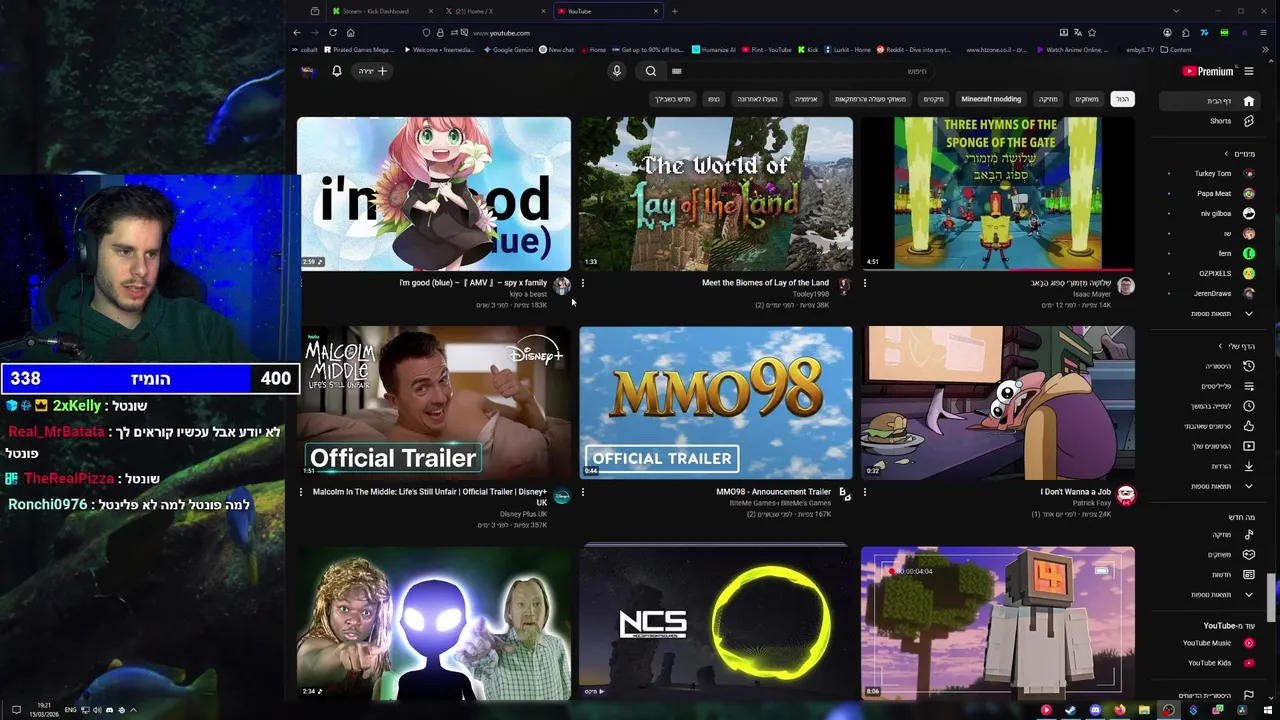This screenshot has width=1280, height=720.
Task: Open the account avatar menu
Action: (308, 71)
